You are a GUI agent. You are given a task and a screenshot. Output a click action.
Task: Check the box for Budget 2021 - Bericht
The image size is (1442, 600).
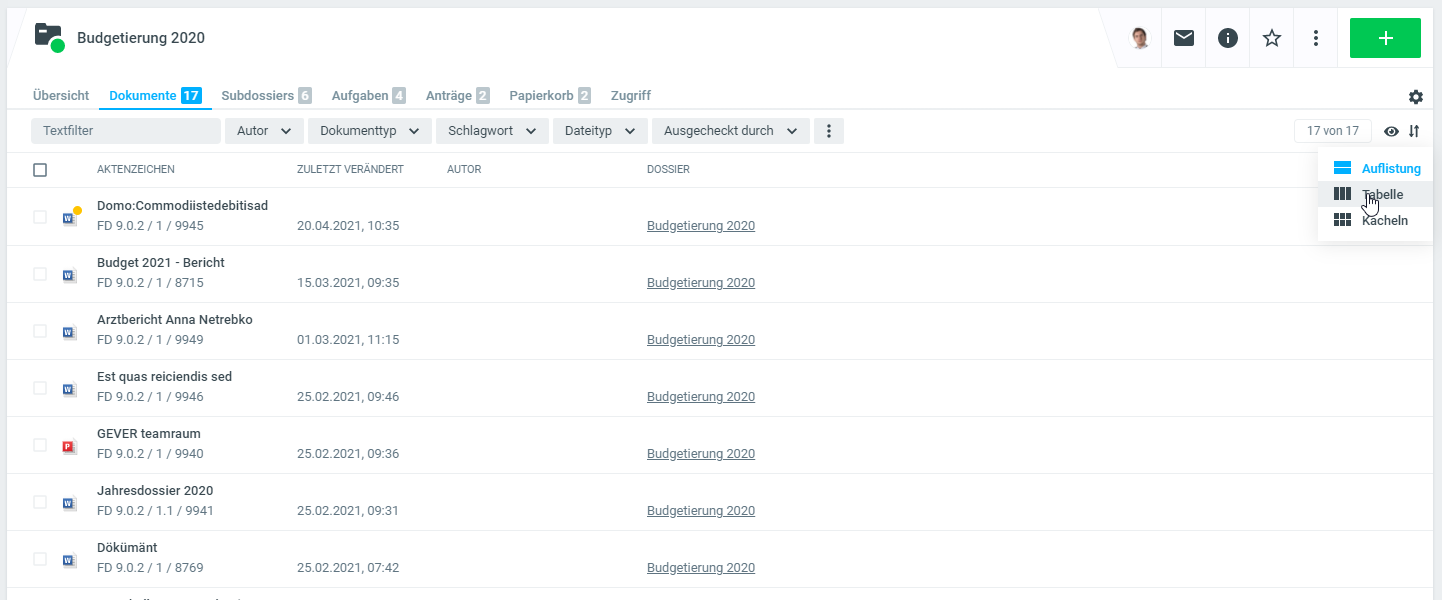[40, 274]
